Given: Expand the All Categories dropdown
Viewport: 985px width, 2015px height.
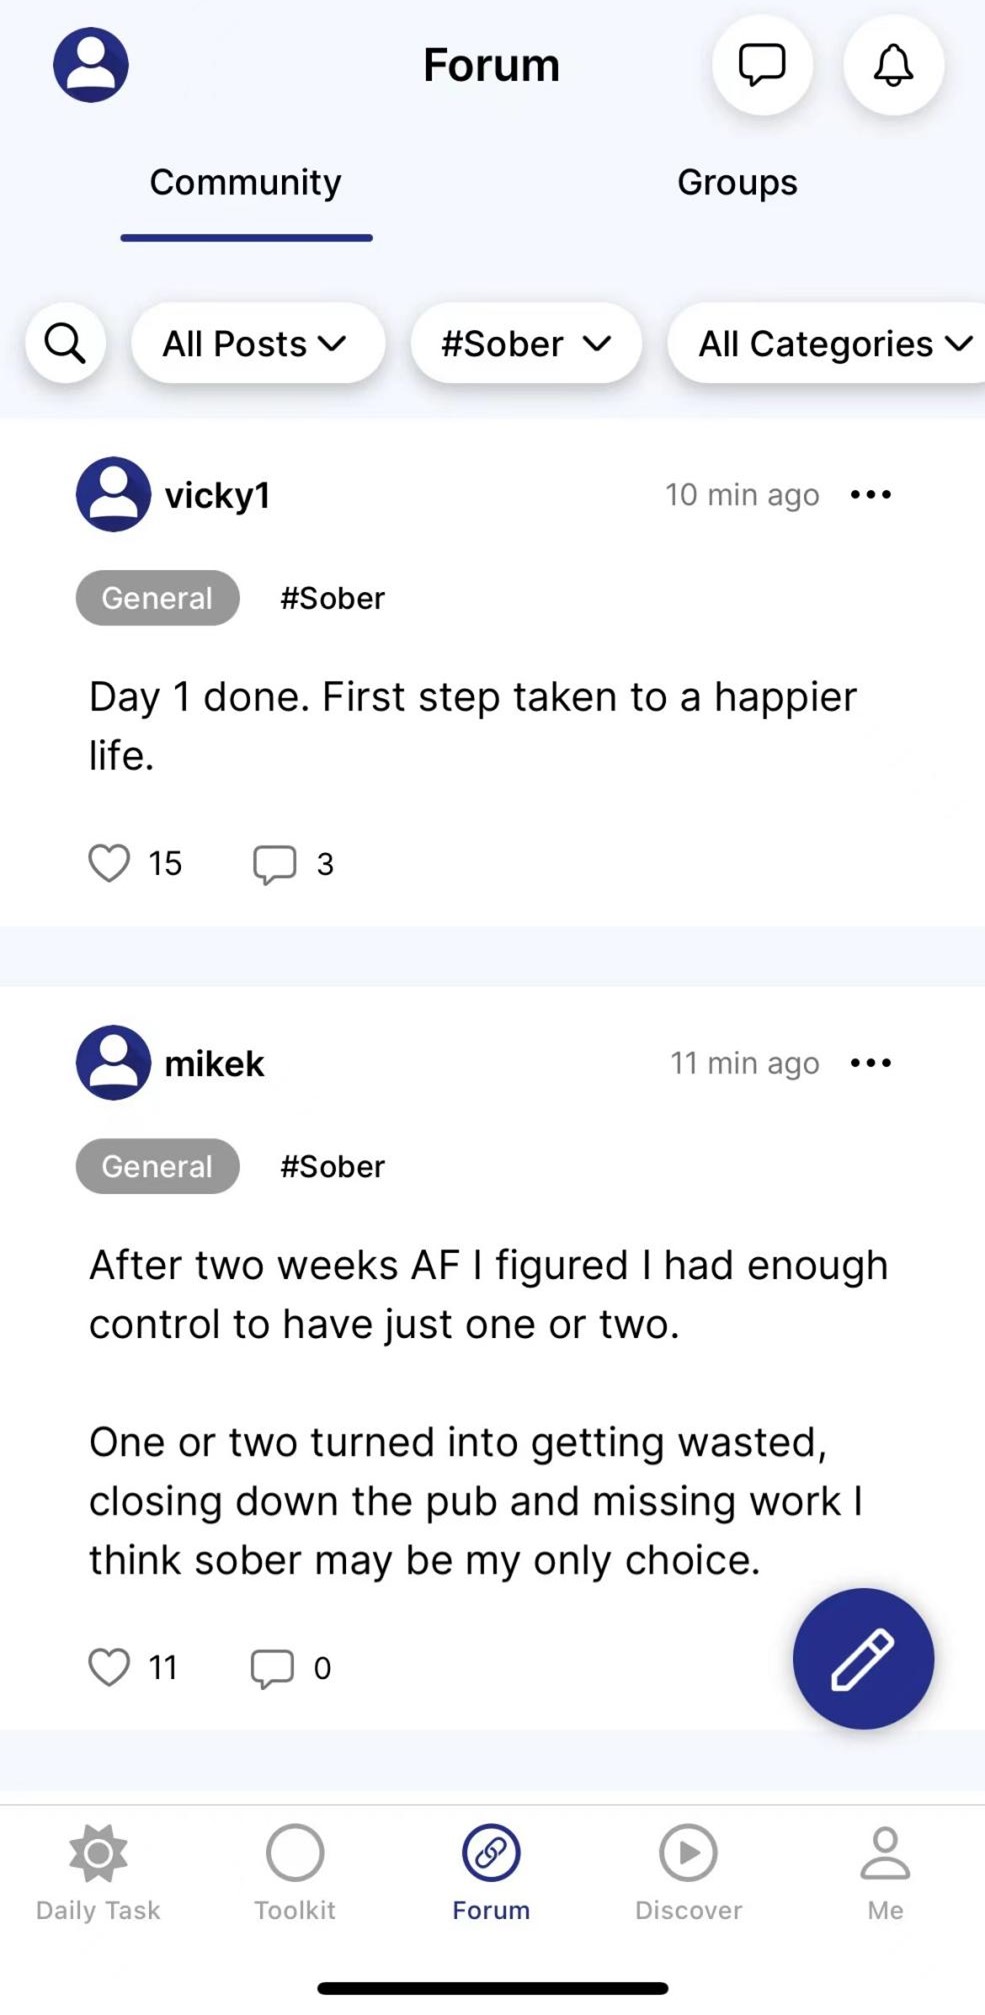Looking at the screenshot, I should click(832, 344).
